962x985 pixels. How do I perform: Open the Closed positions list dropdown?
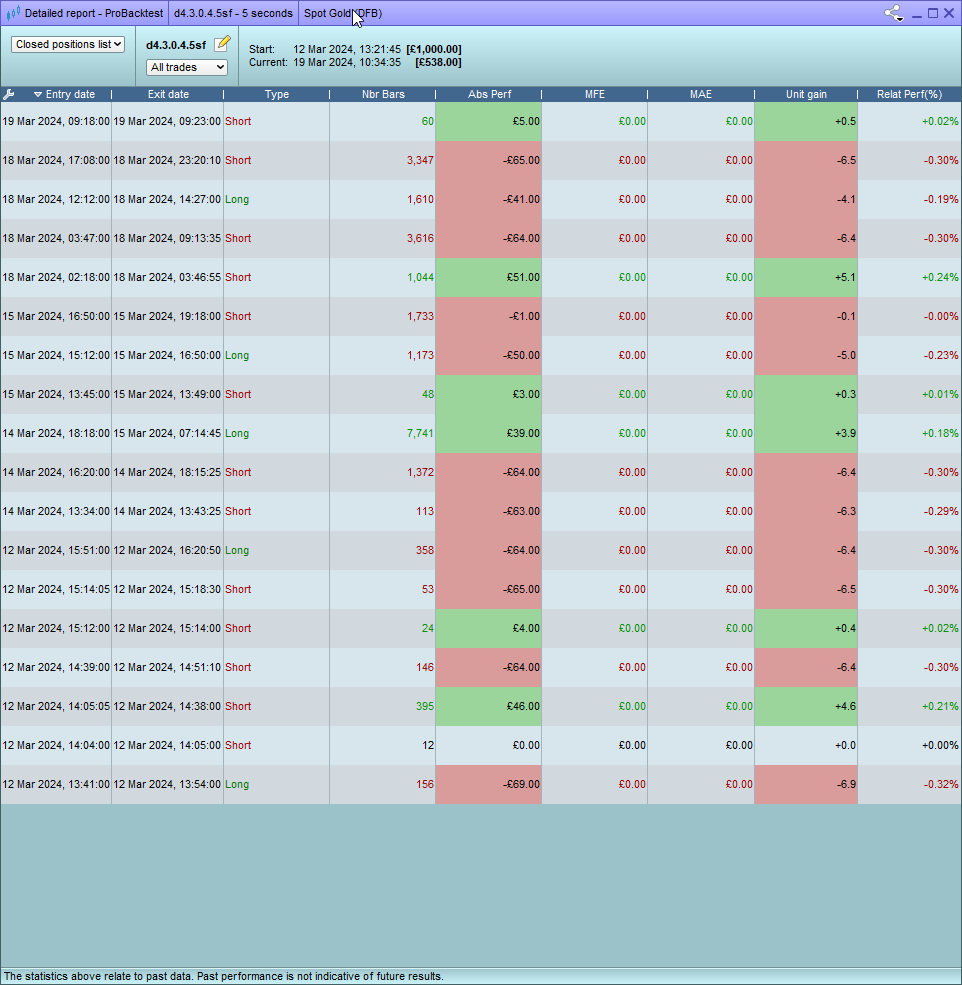[68, 45]
